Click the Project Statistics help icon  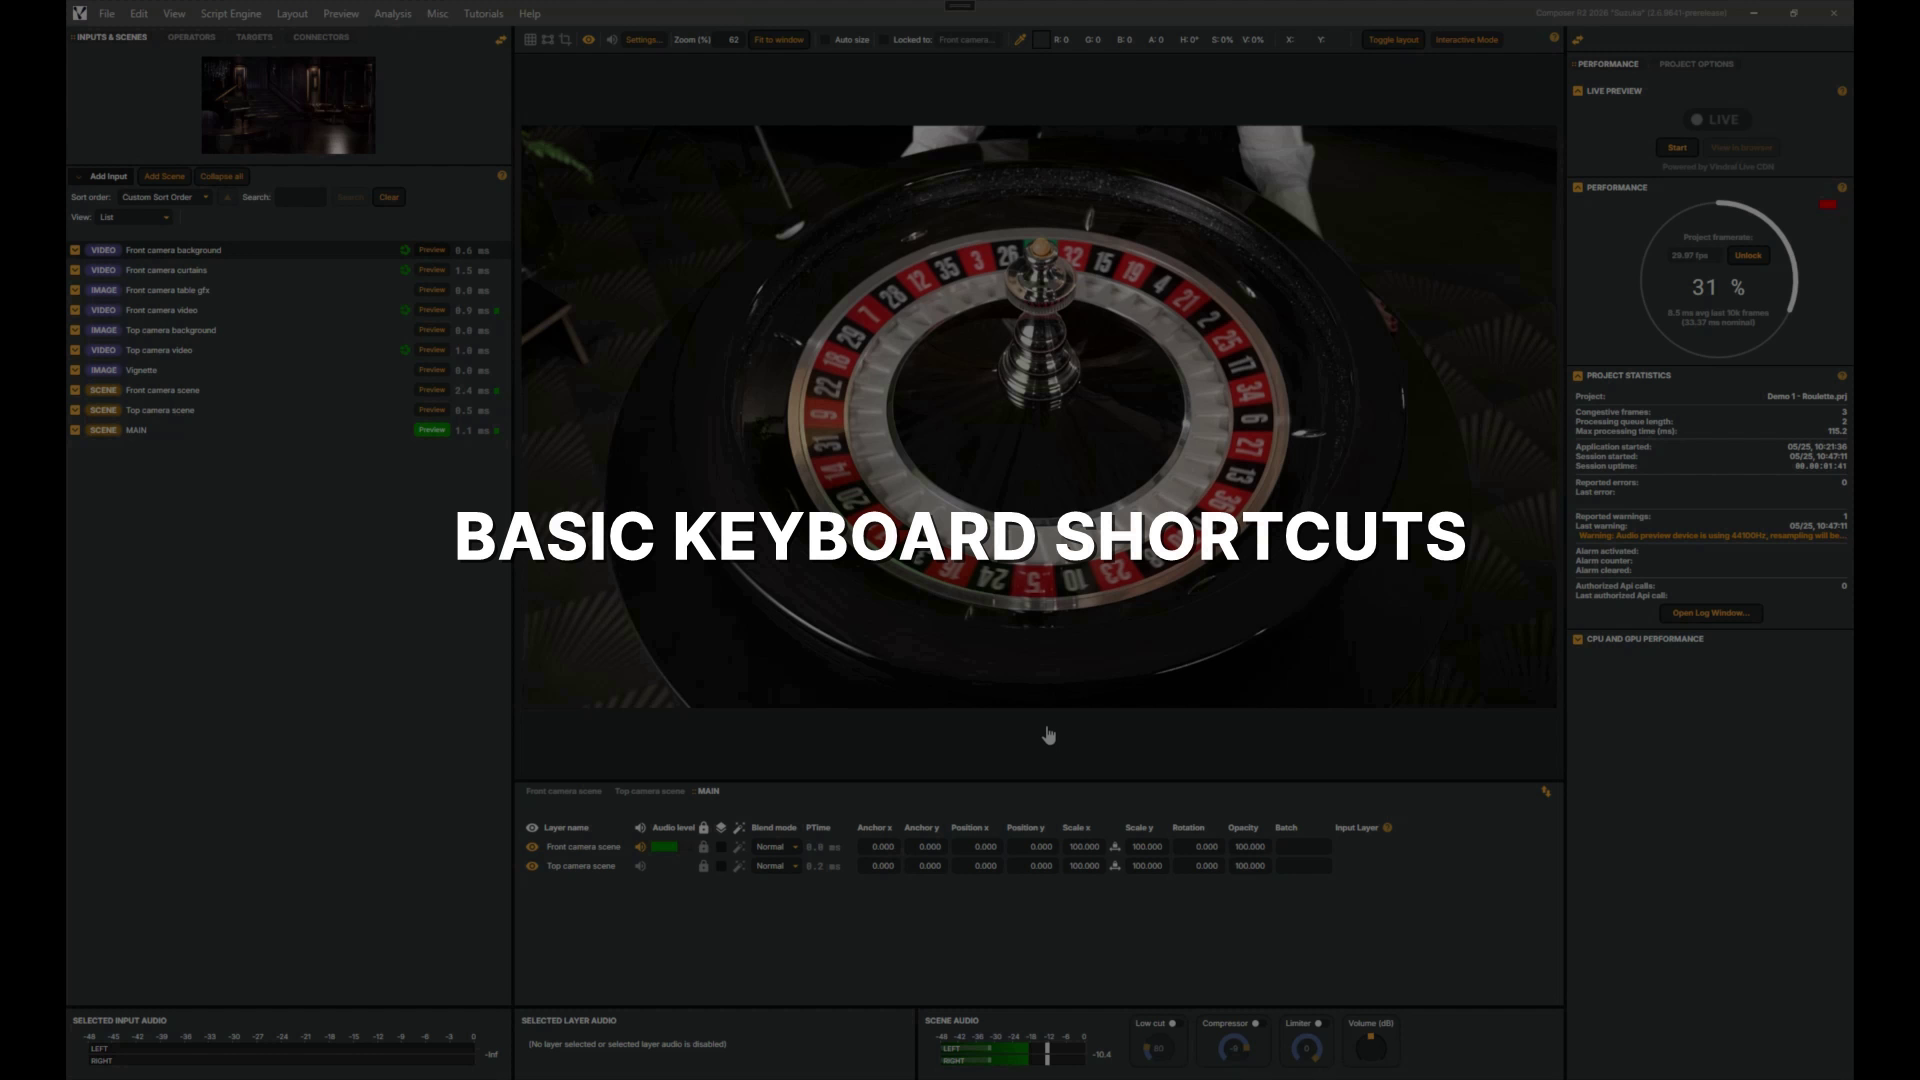1842,375
